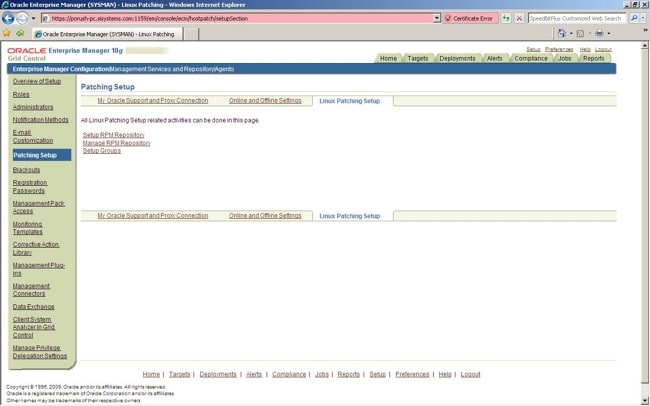Click the Logout link in the page header
This screenshot has height=406, width=650.
pos(603,49)
